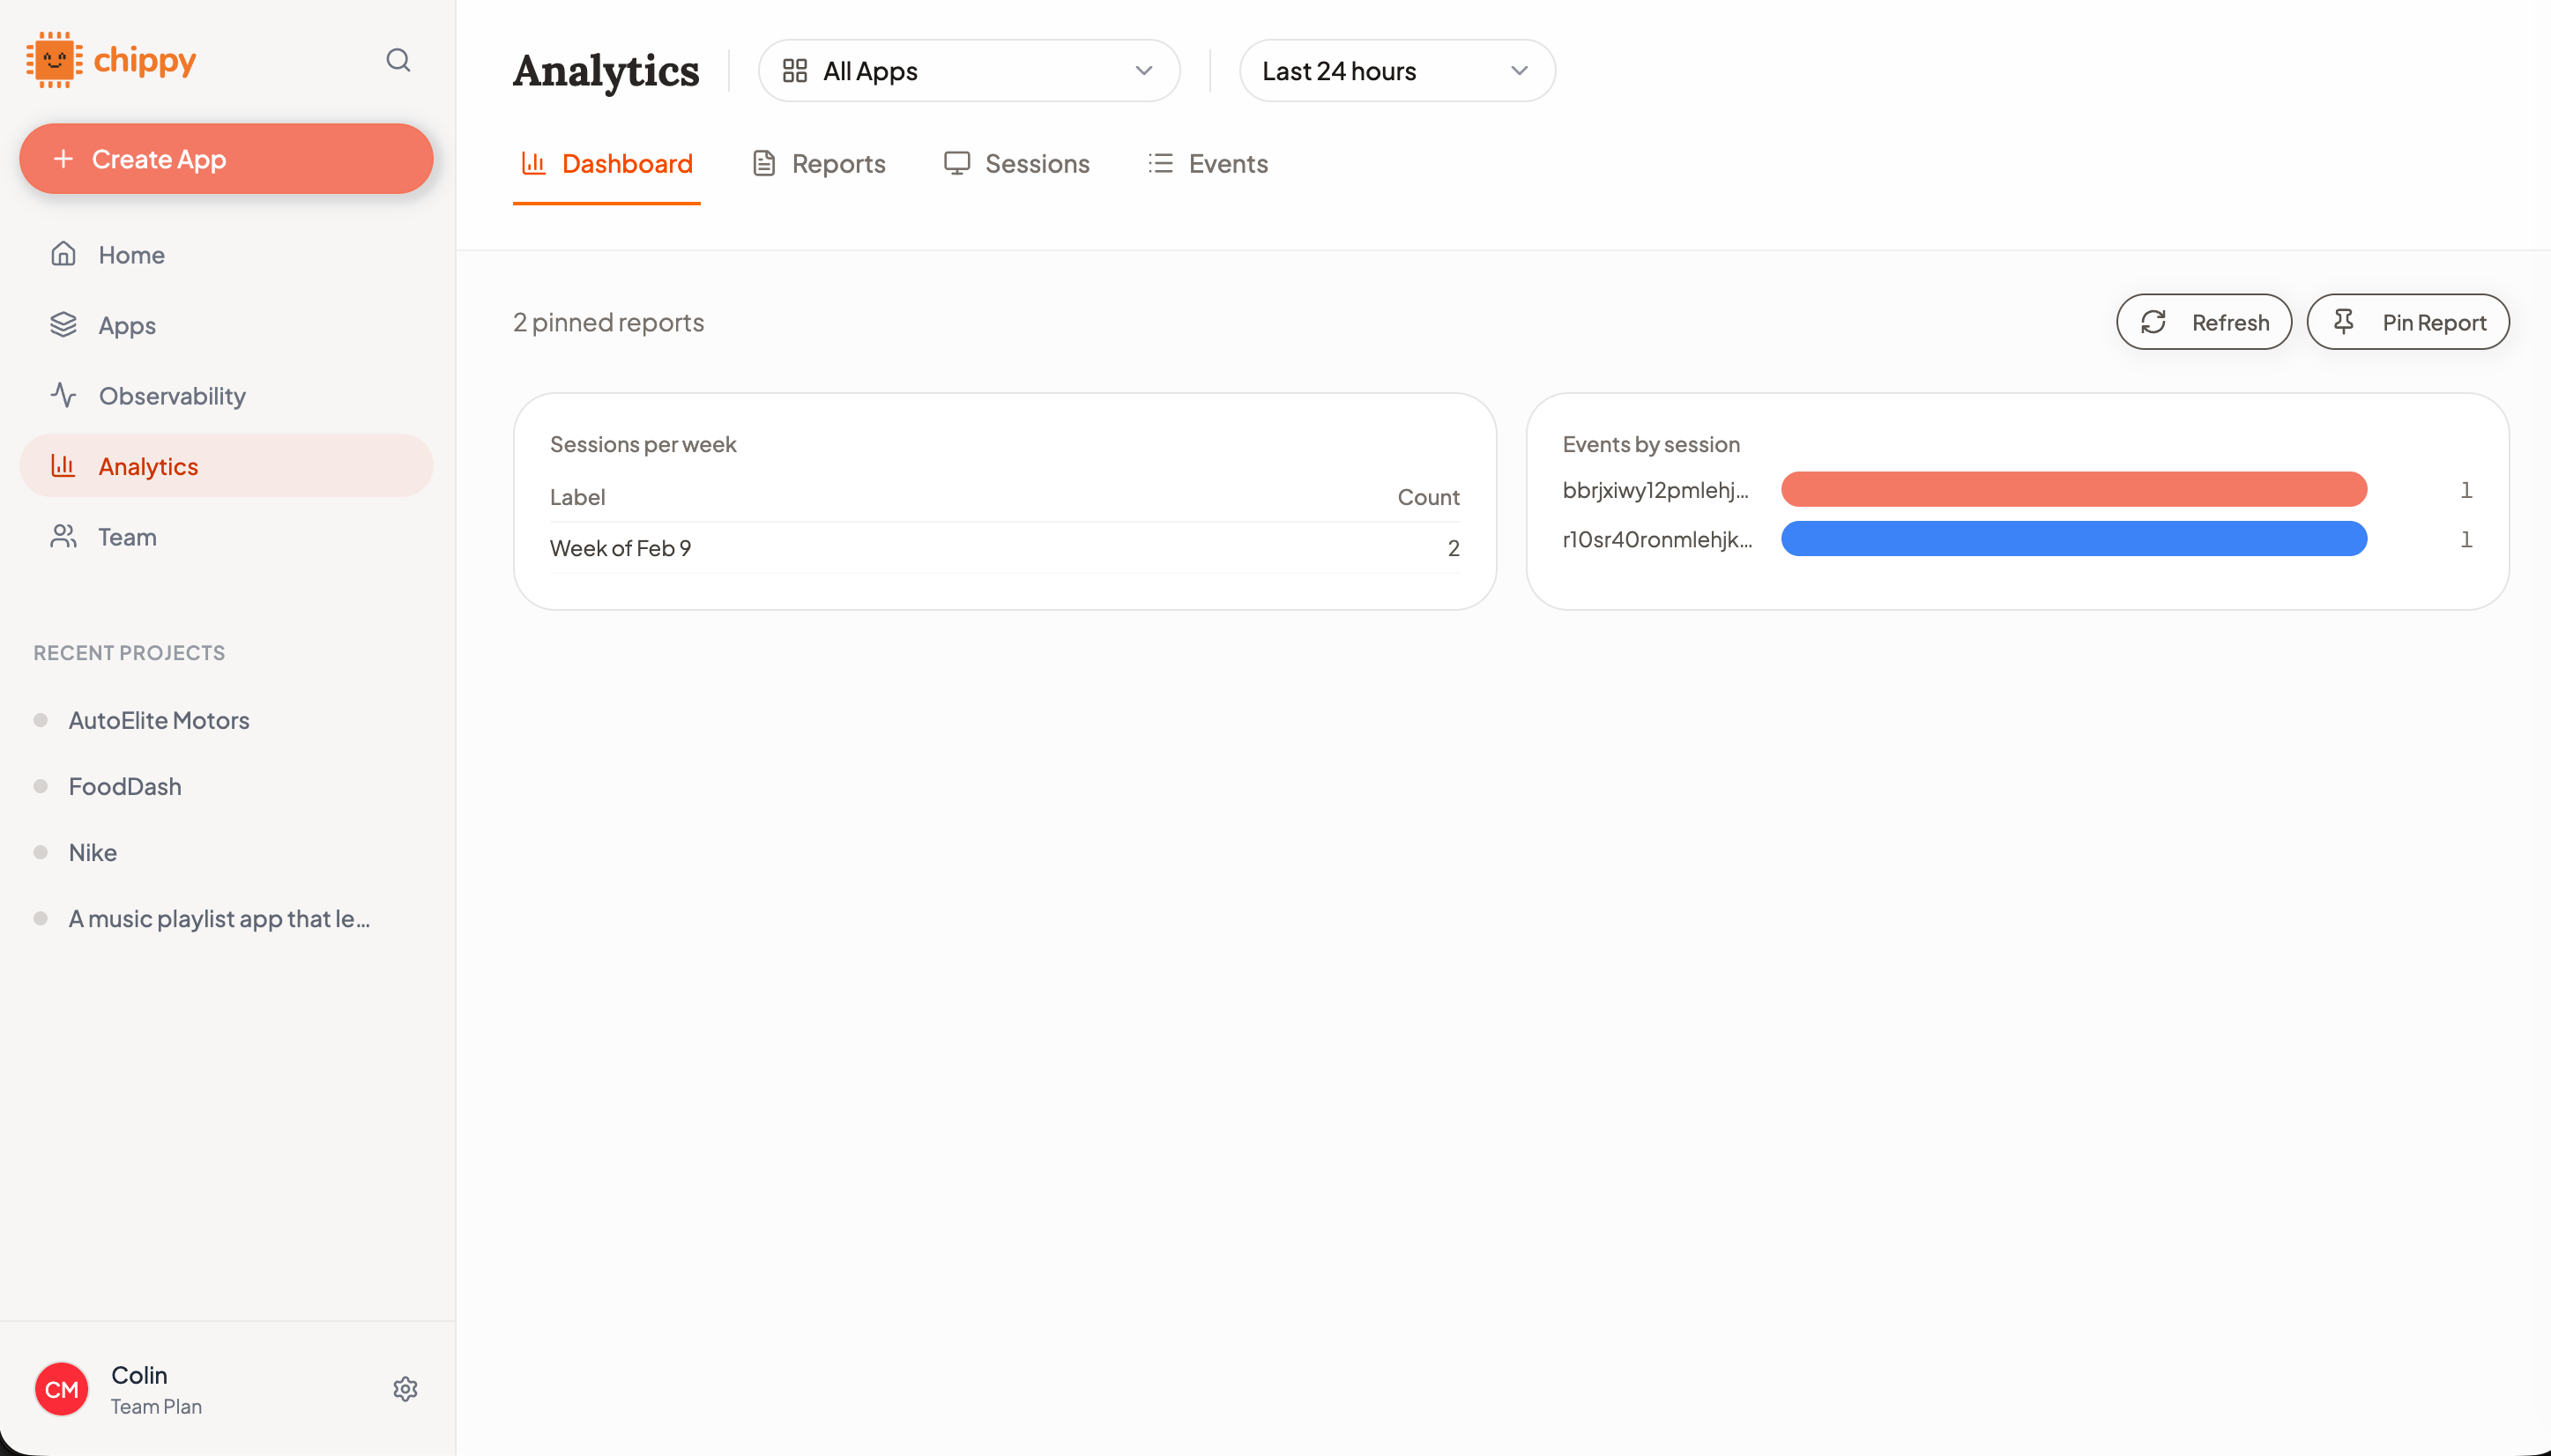Click the Refresh circular arrows icon

[2153, 322]
